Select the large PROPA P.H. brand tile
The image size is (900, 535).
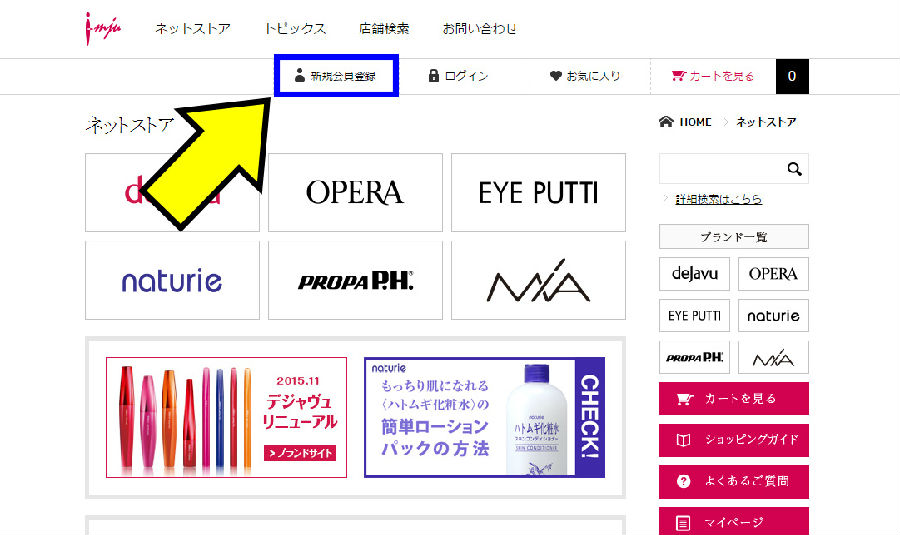pyautogui.click(x=355, y=281)
